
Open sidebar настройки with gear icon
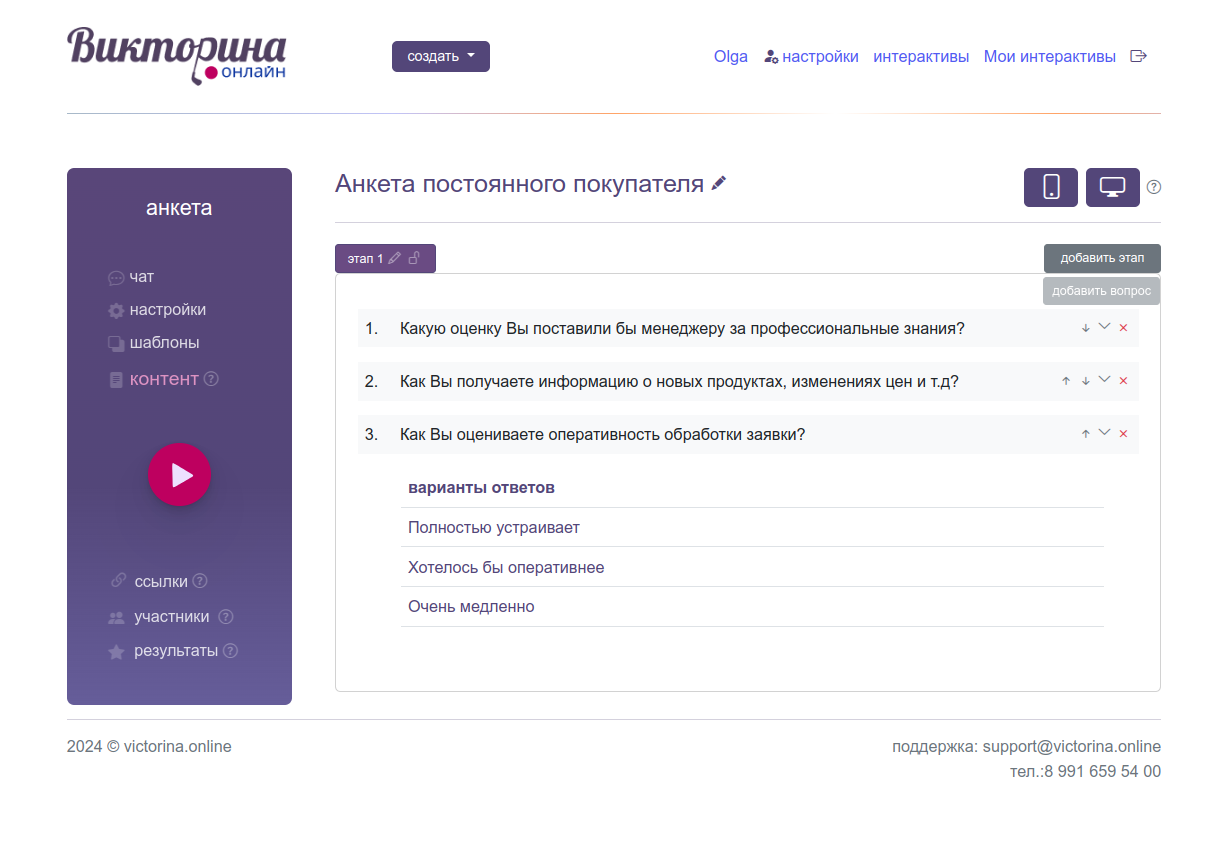(x=157, y=310)
